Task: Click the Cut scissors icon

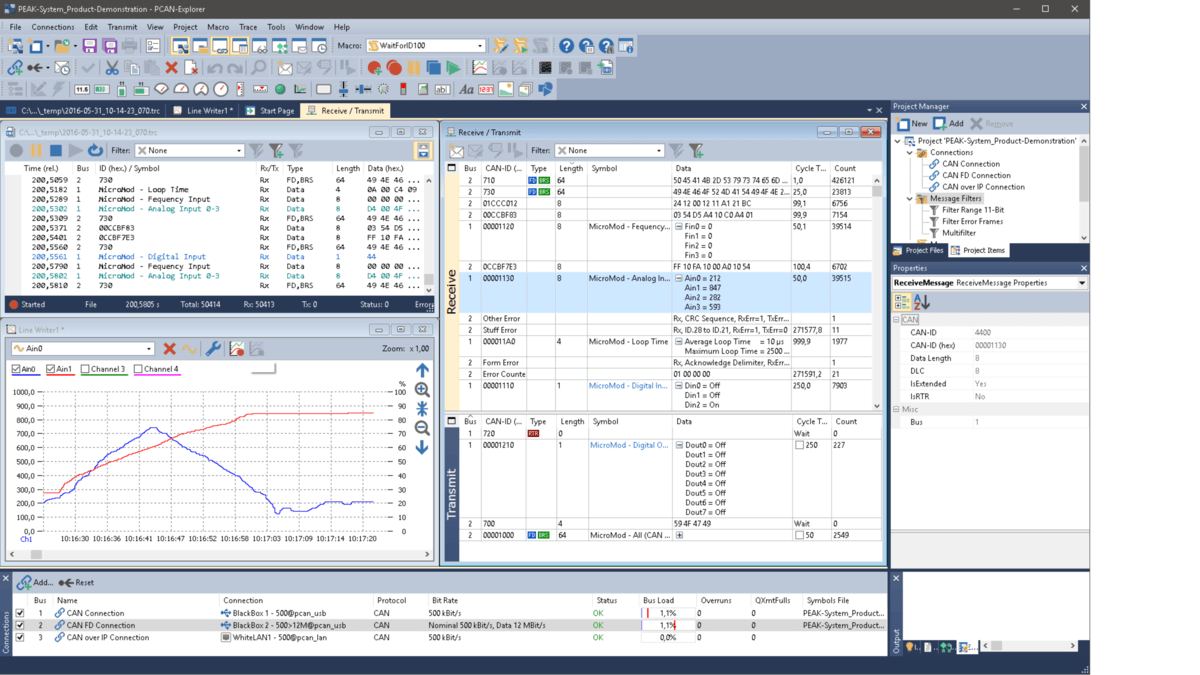Action: point(112,68)
